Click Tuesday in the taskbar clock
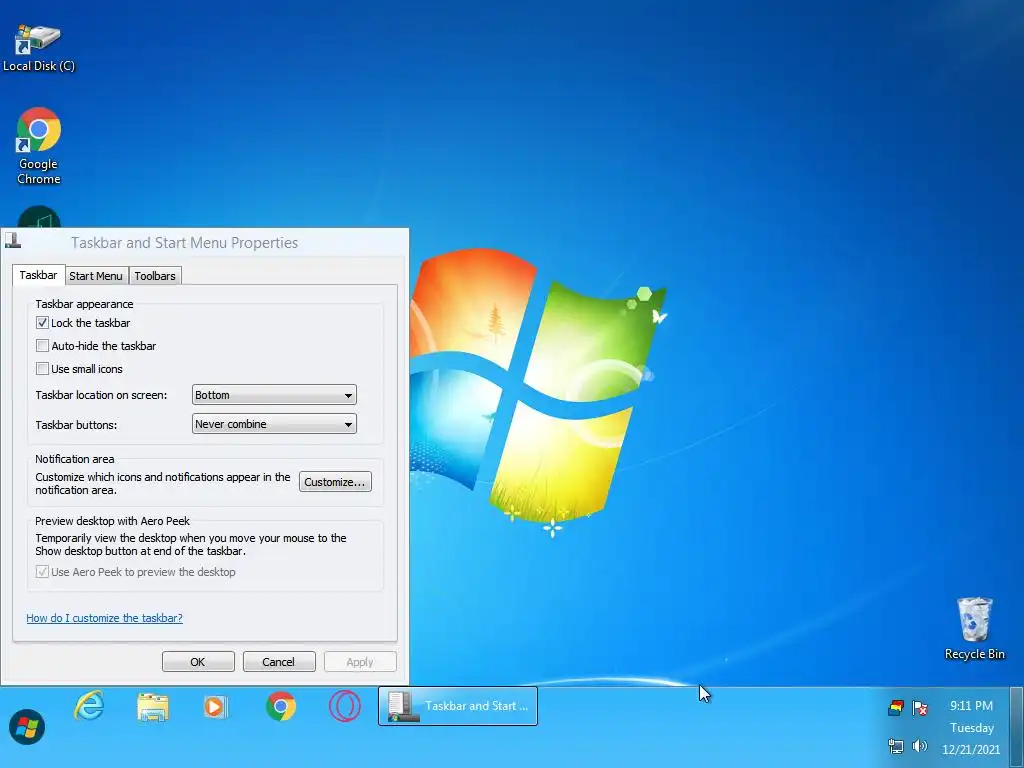The width and height of the screenshot is (1024, 768). (x=972, y=728)
